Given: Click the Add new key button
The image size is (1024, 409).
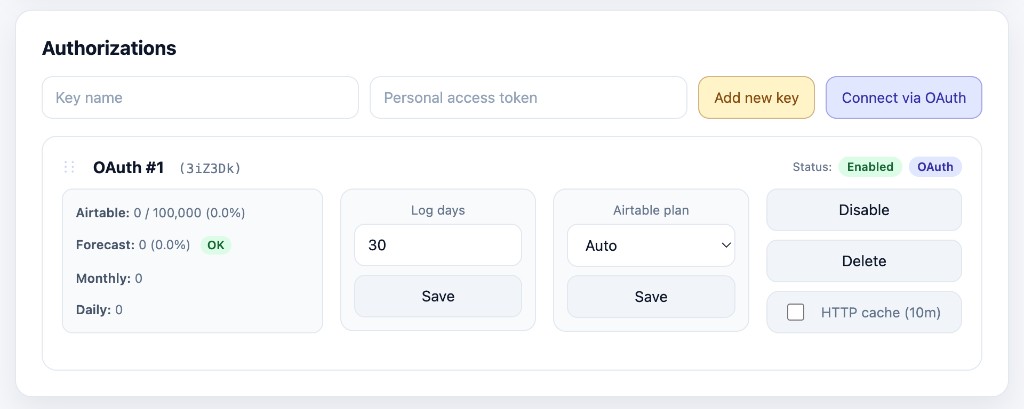Looking at the screenshot, I should 756,98.
